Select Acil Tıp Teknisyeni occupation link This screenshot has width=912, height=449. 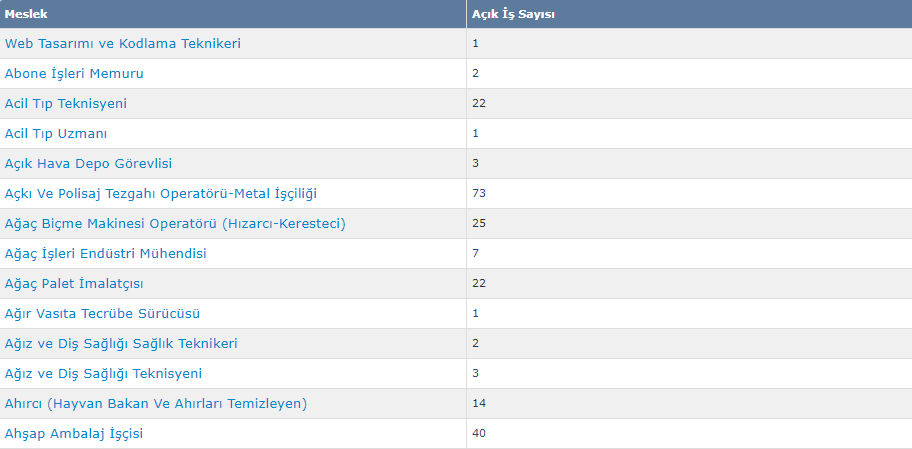(x=66, y=104)
